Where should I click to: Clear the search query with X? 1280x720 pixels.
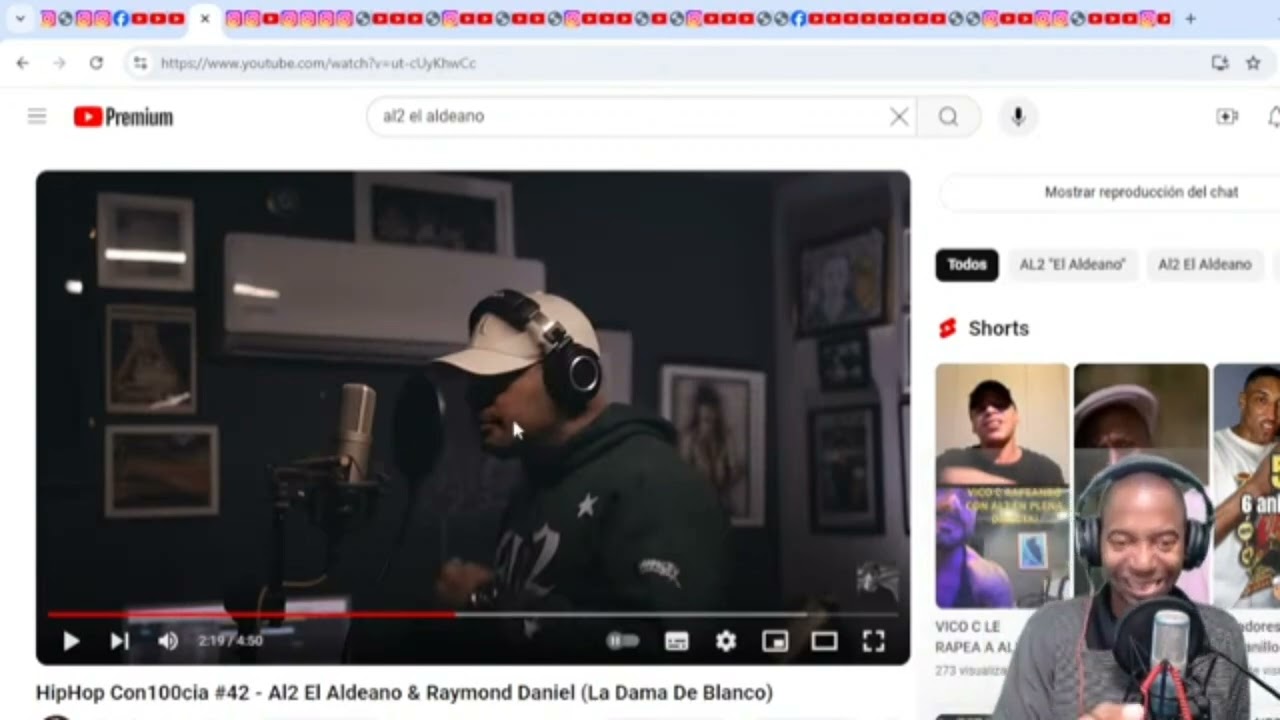click(899, 117)
